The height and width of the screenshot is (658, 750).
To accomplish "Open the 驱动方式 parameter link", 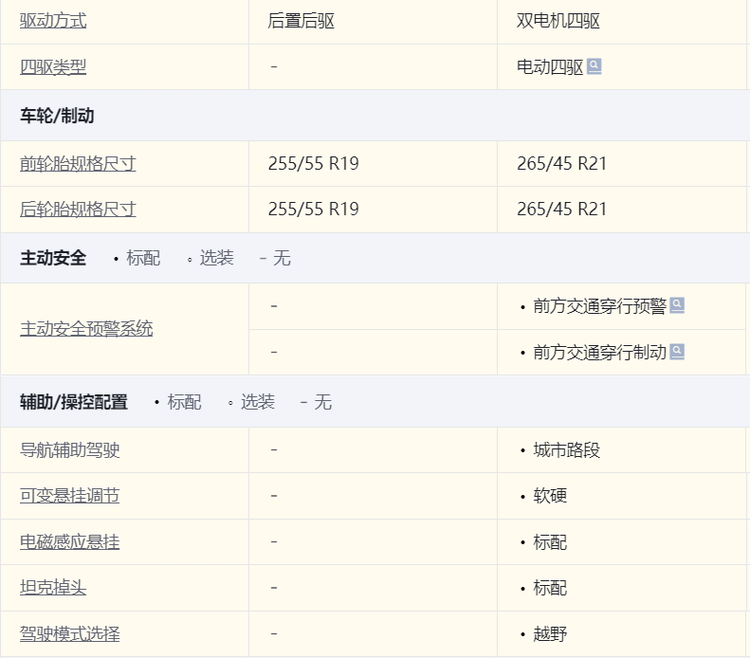I will click(x=53, y=21).
